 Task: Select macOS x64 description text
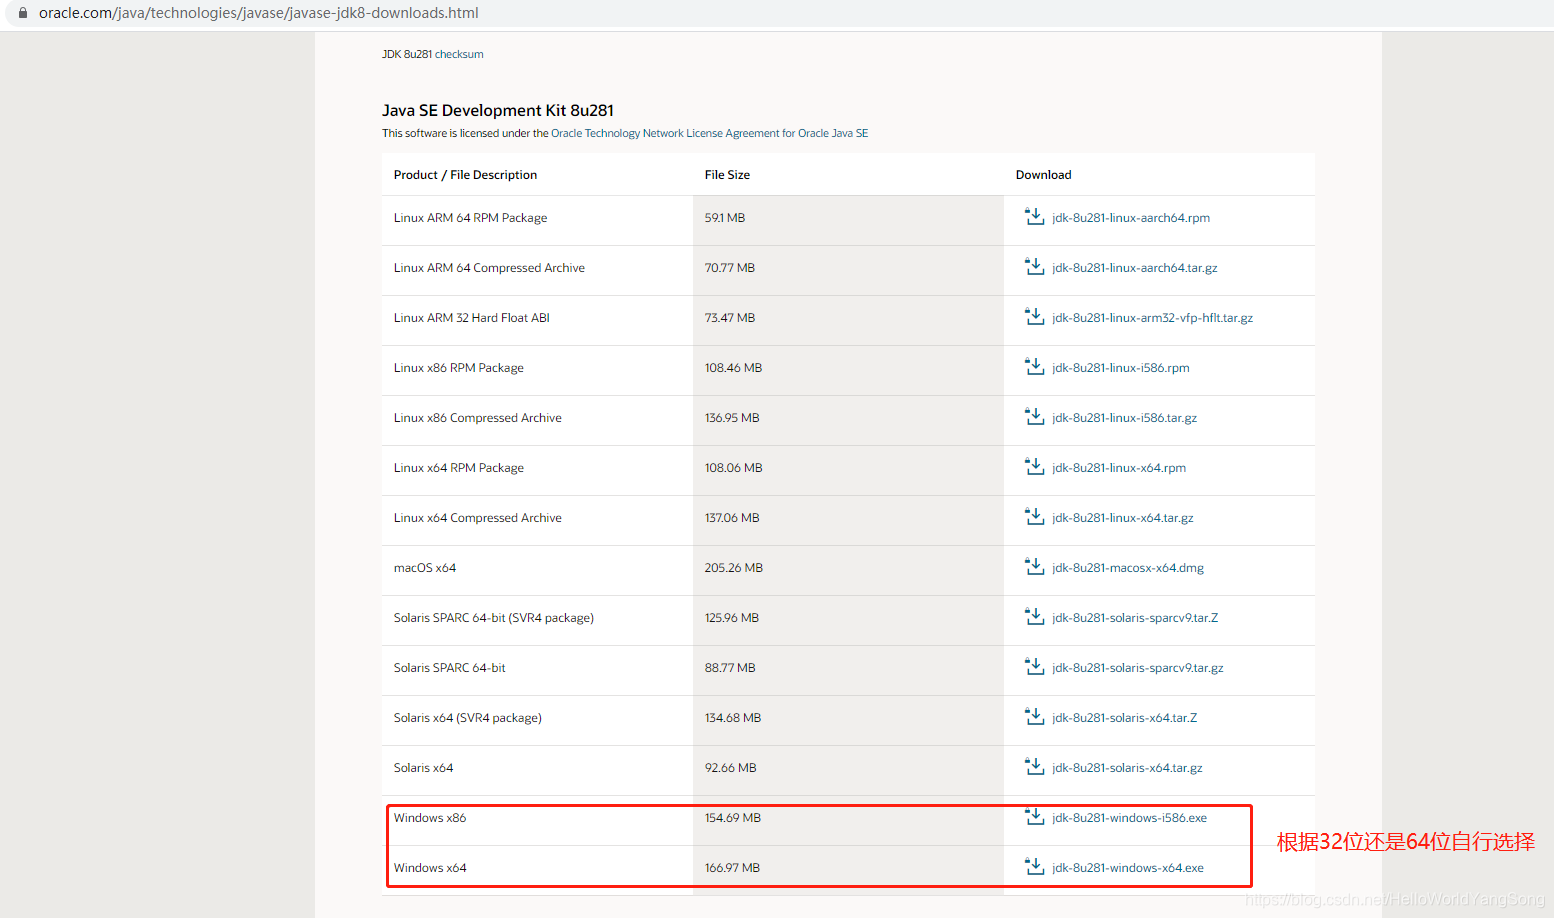tap(425, 568)
